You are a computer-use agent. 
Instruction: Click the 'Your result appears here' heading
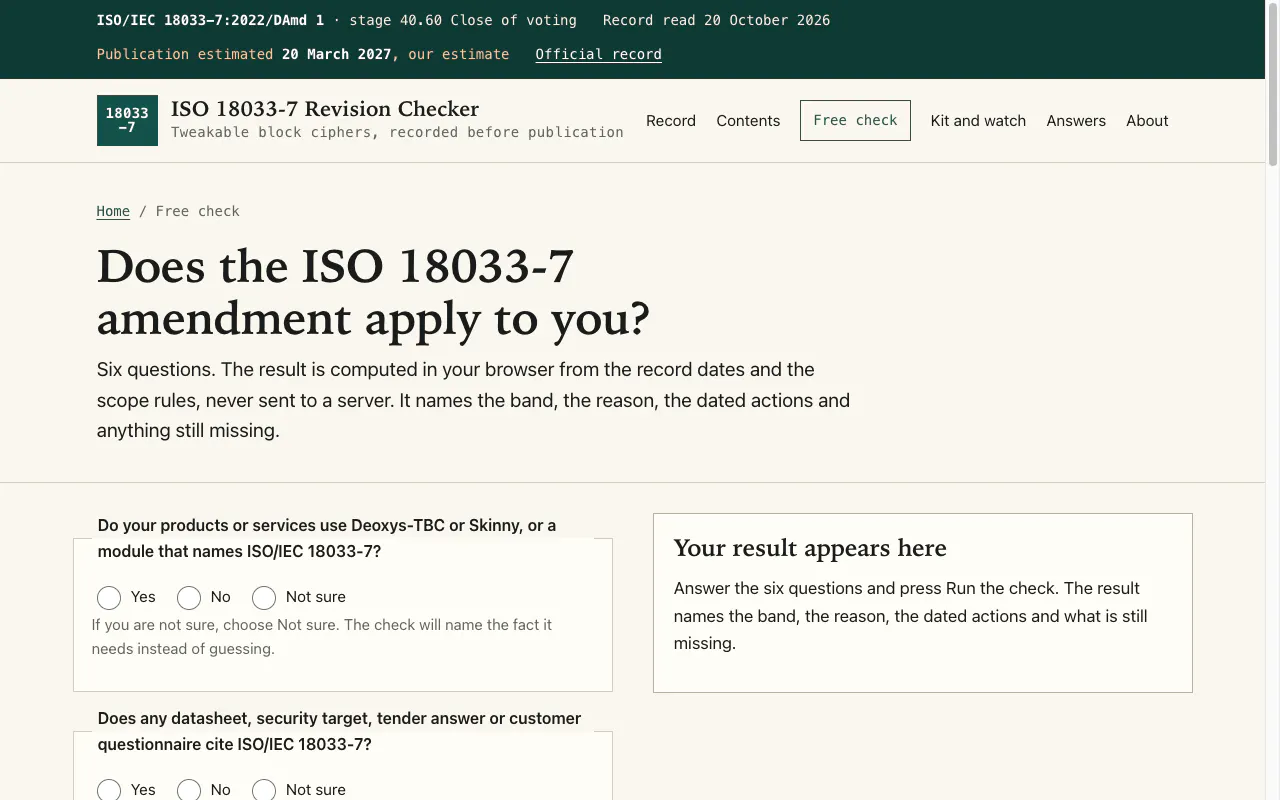(810, 548)
